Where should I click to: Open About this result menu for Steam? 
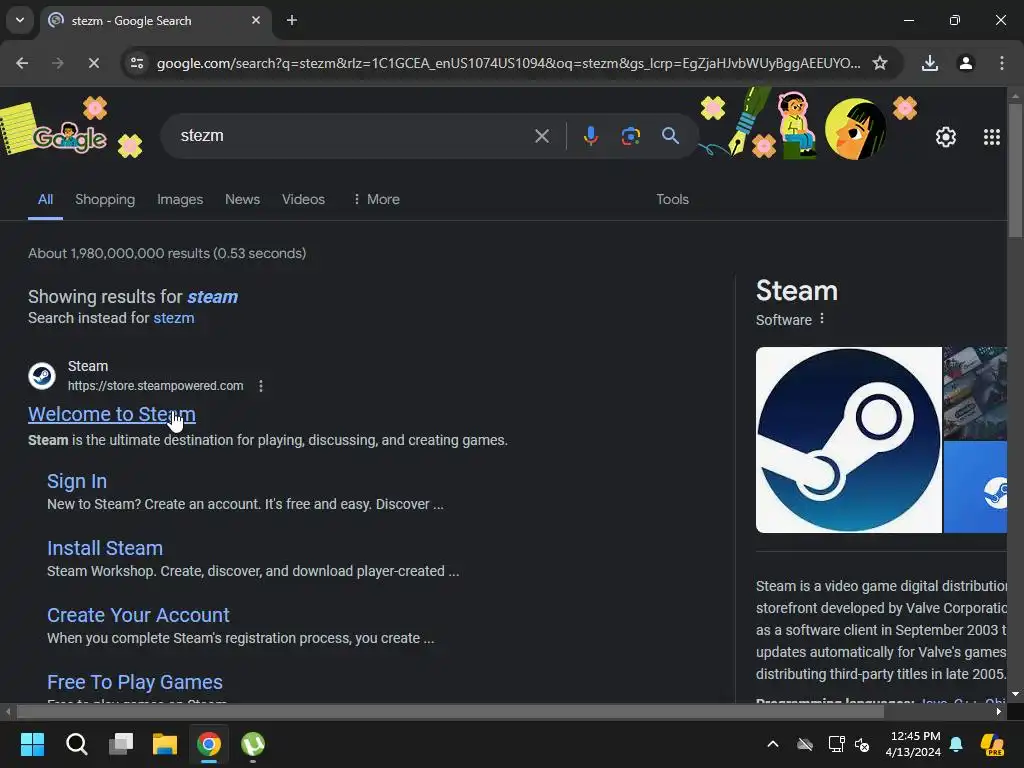[261, 386]
